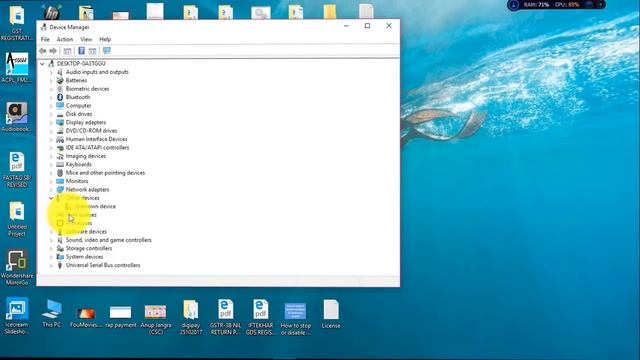The width and height of the screenshot is (640, 360).
Task: Click the Bluetooth logo icon
Action: 60,97
